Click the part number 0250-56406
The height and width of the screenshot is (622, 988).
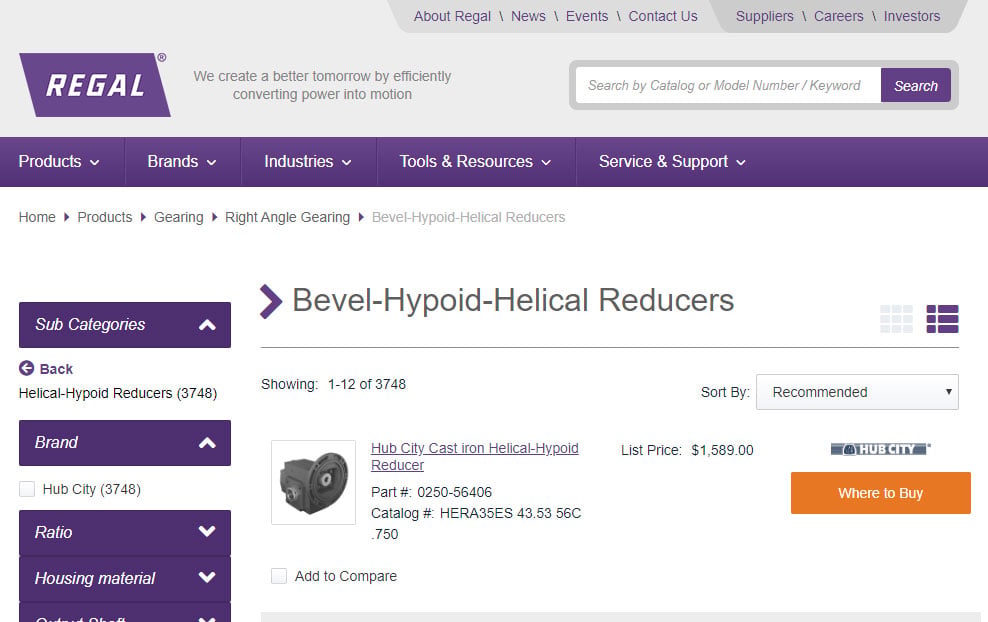point(454,492)
